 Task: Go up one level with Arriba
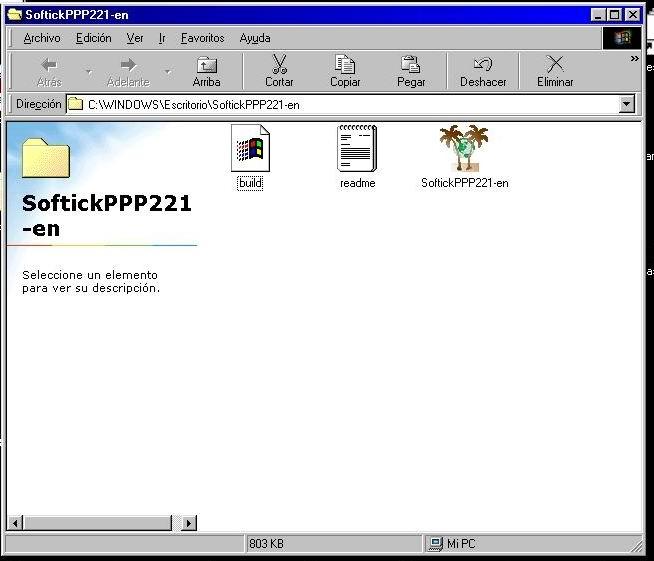click(x=206, y=72)
